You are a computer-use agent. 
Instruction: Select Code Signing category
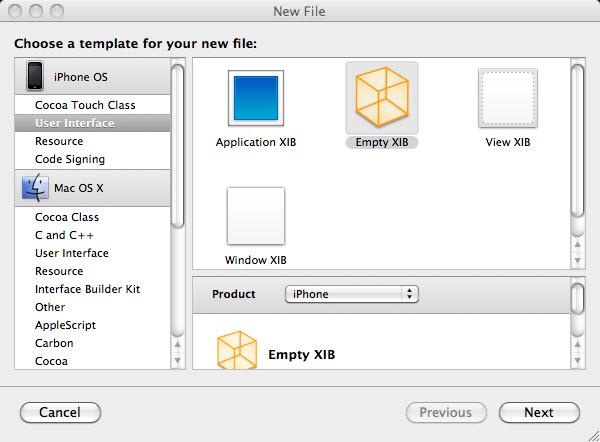point(93,159)
